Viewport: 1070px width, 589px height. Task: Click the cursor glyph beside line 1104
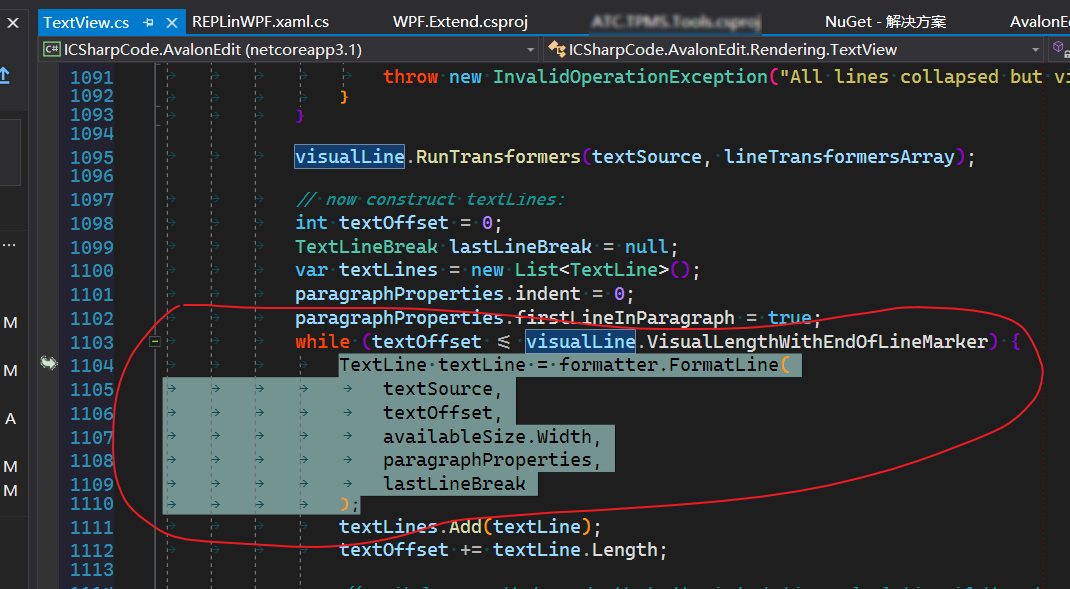click(x=48, y=364)
